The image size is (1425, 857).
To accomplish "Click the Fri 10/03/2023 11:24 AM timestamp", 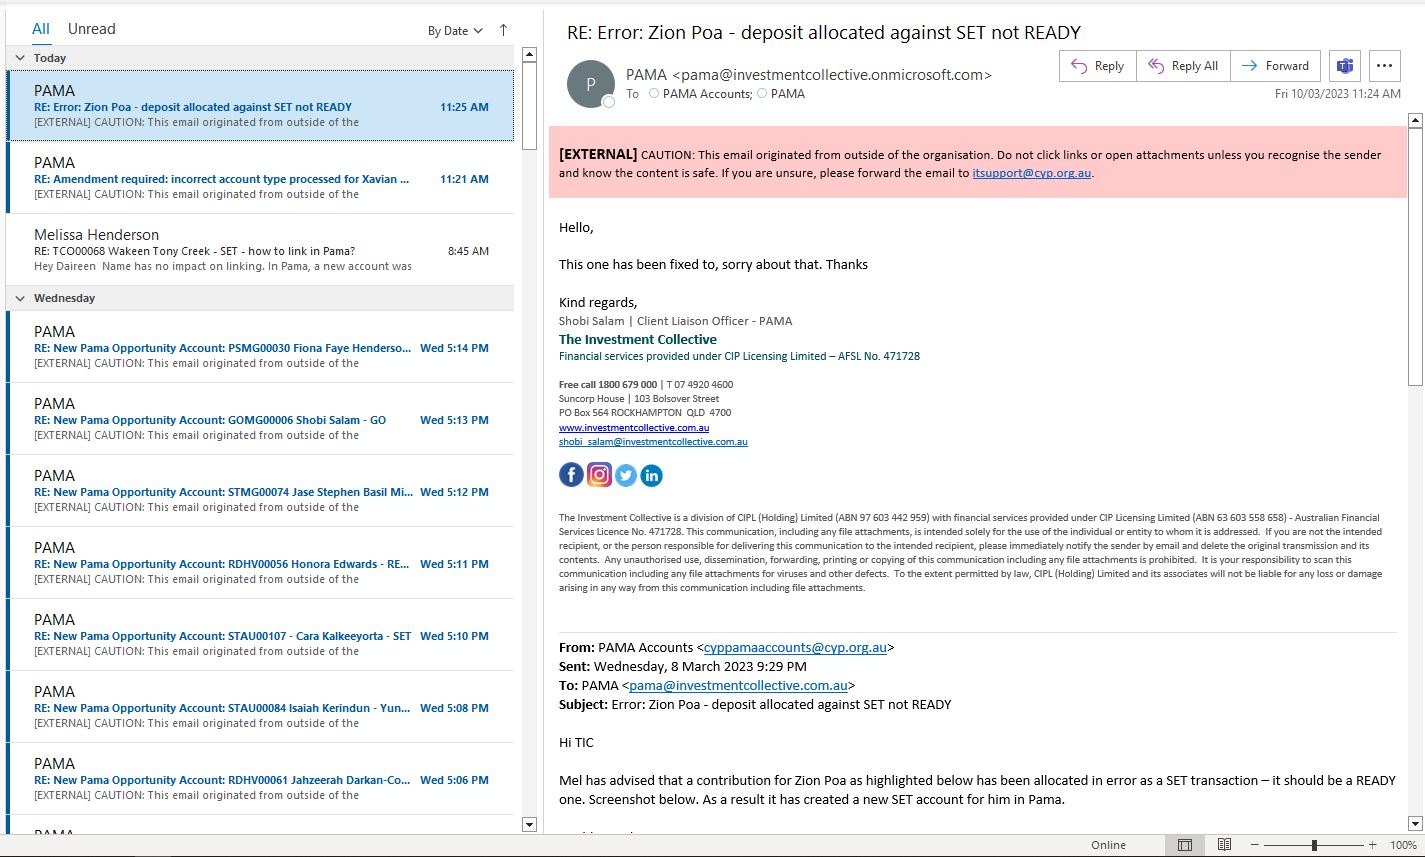I will click(x=1338, y=94).
